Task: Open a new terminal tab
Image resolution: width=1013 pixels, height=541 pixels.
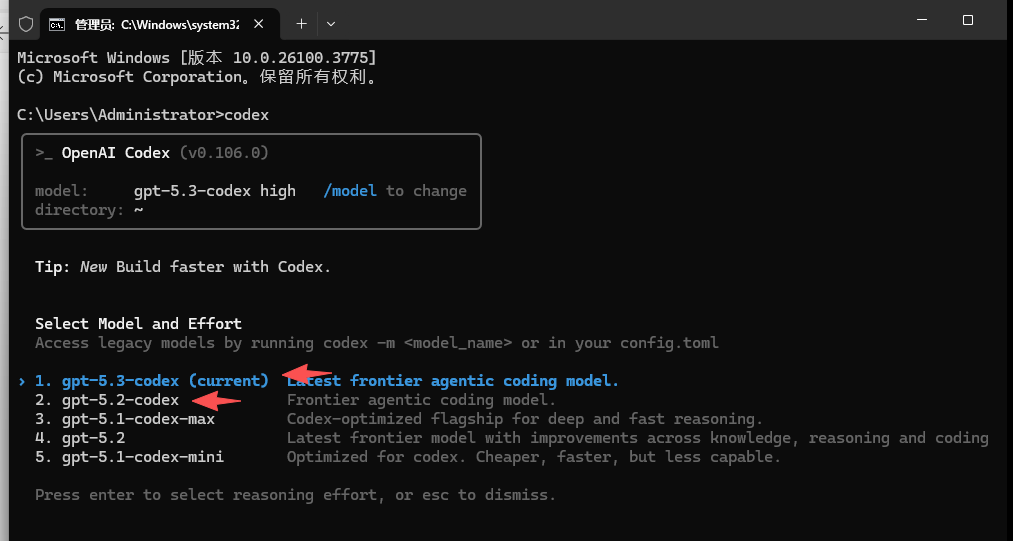Action: point(301,23)
